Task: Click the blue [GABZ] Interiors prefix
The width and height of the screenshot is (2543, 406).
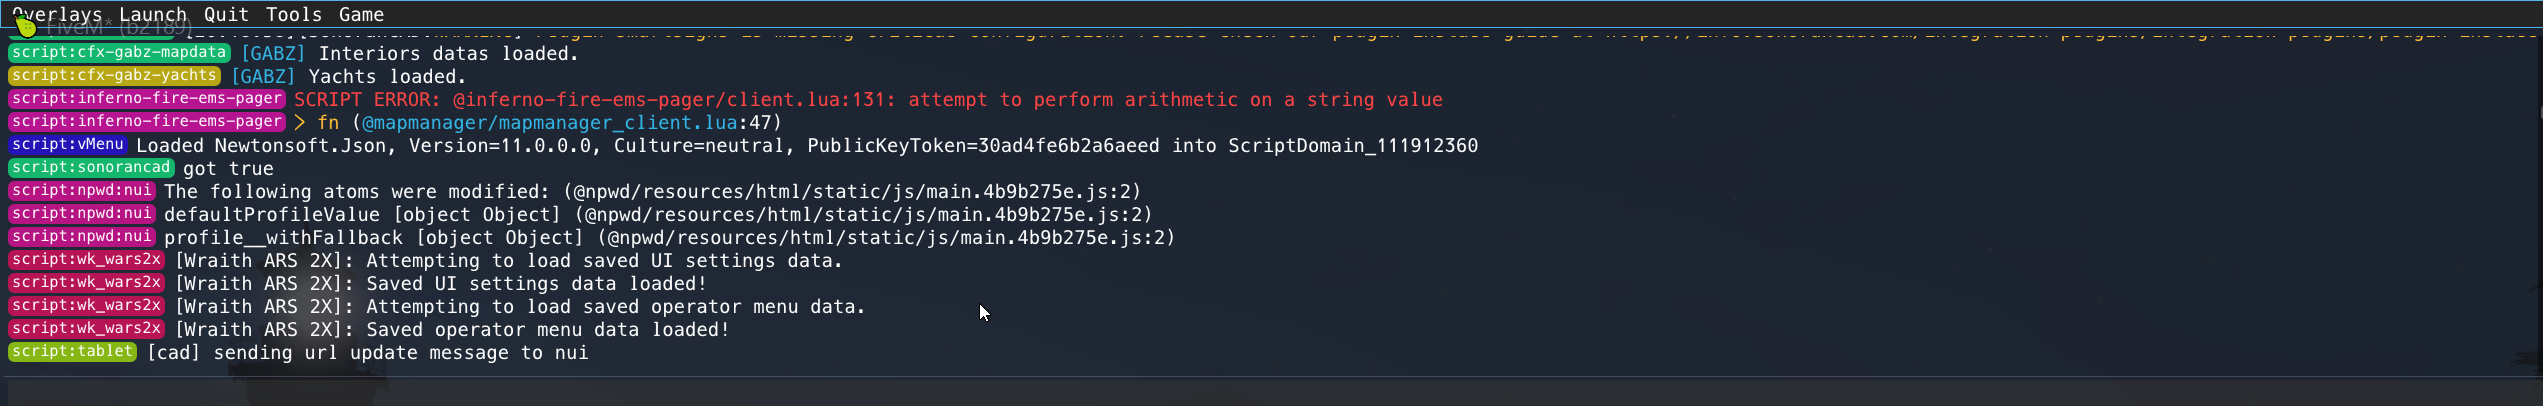Action: [273, 54]
